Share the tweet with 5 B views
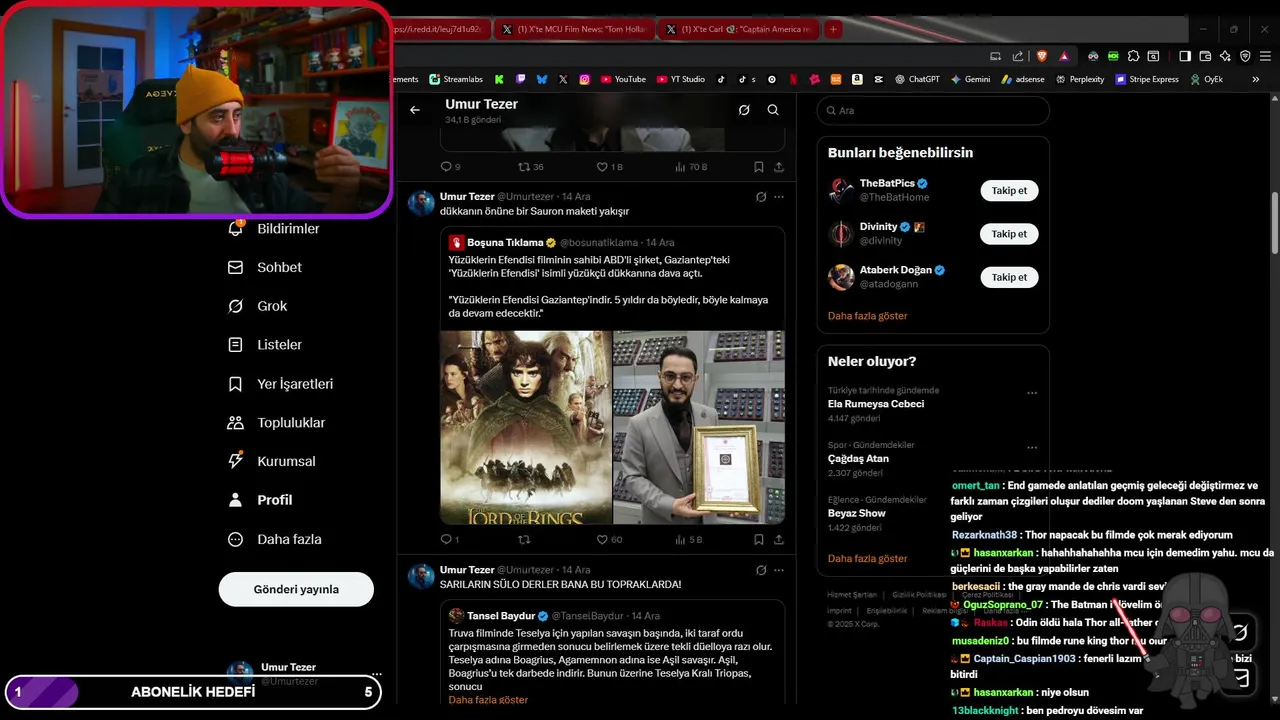Screen dimensions: 1280x720 (779, 539)
